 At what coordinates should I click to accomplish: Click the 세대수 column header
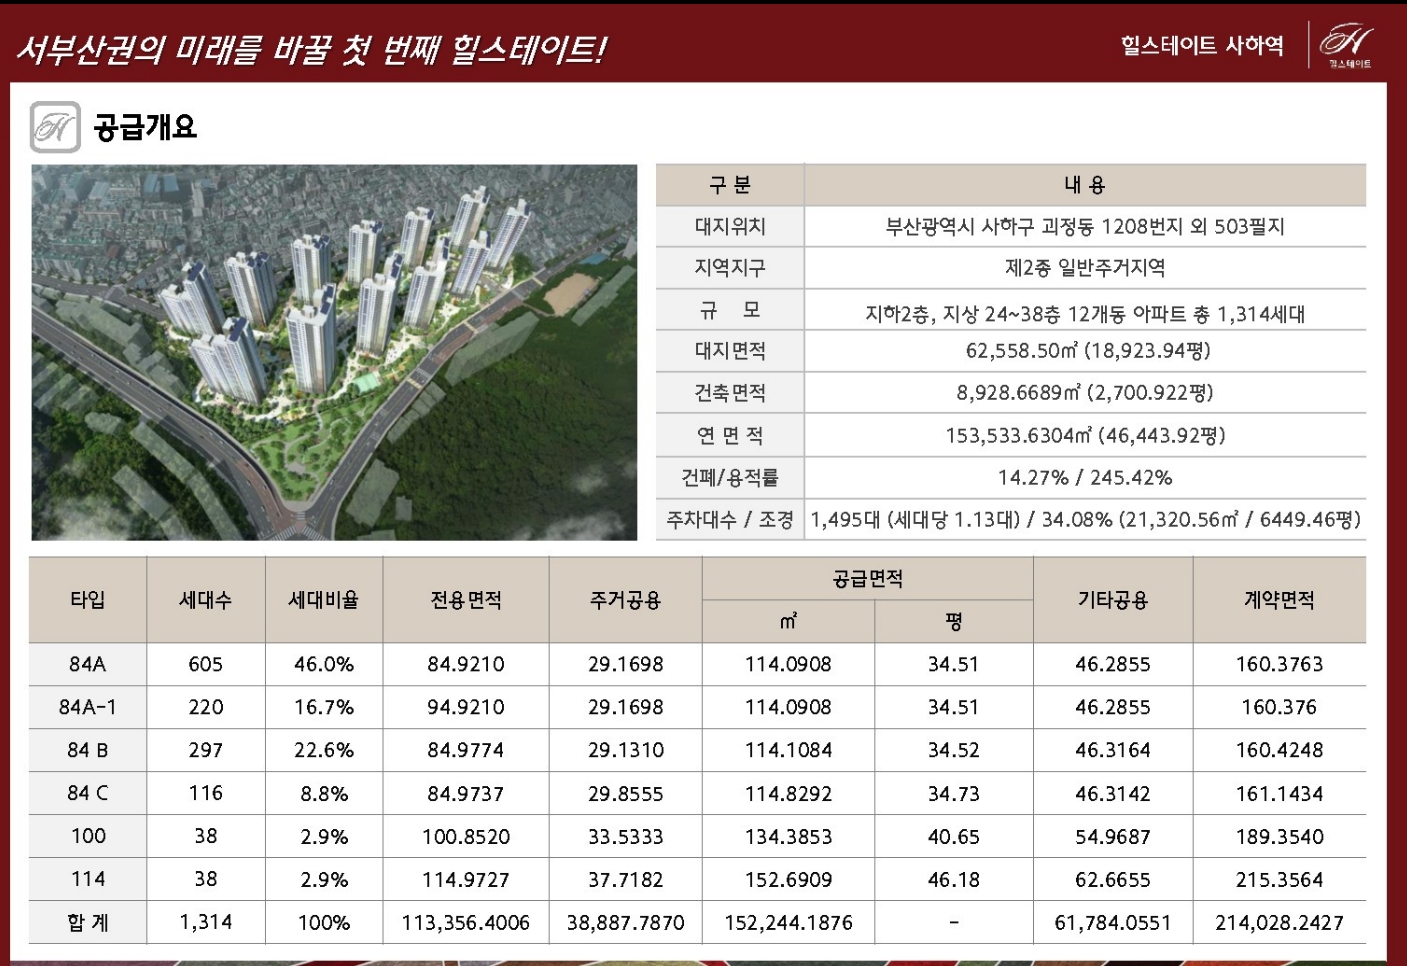click(x=206, y=600)
